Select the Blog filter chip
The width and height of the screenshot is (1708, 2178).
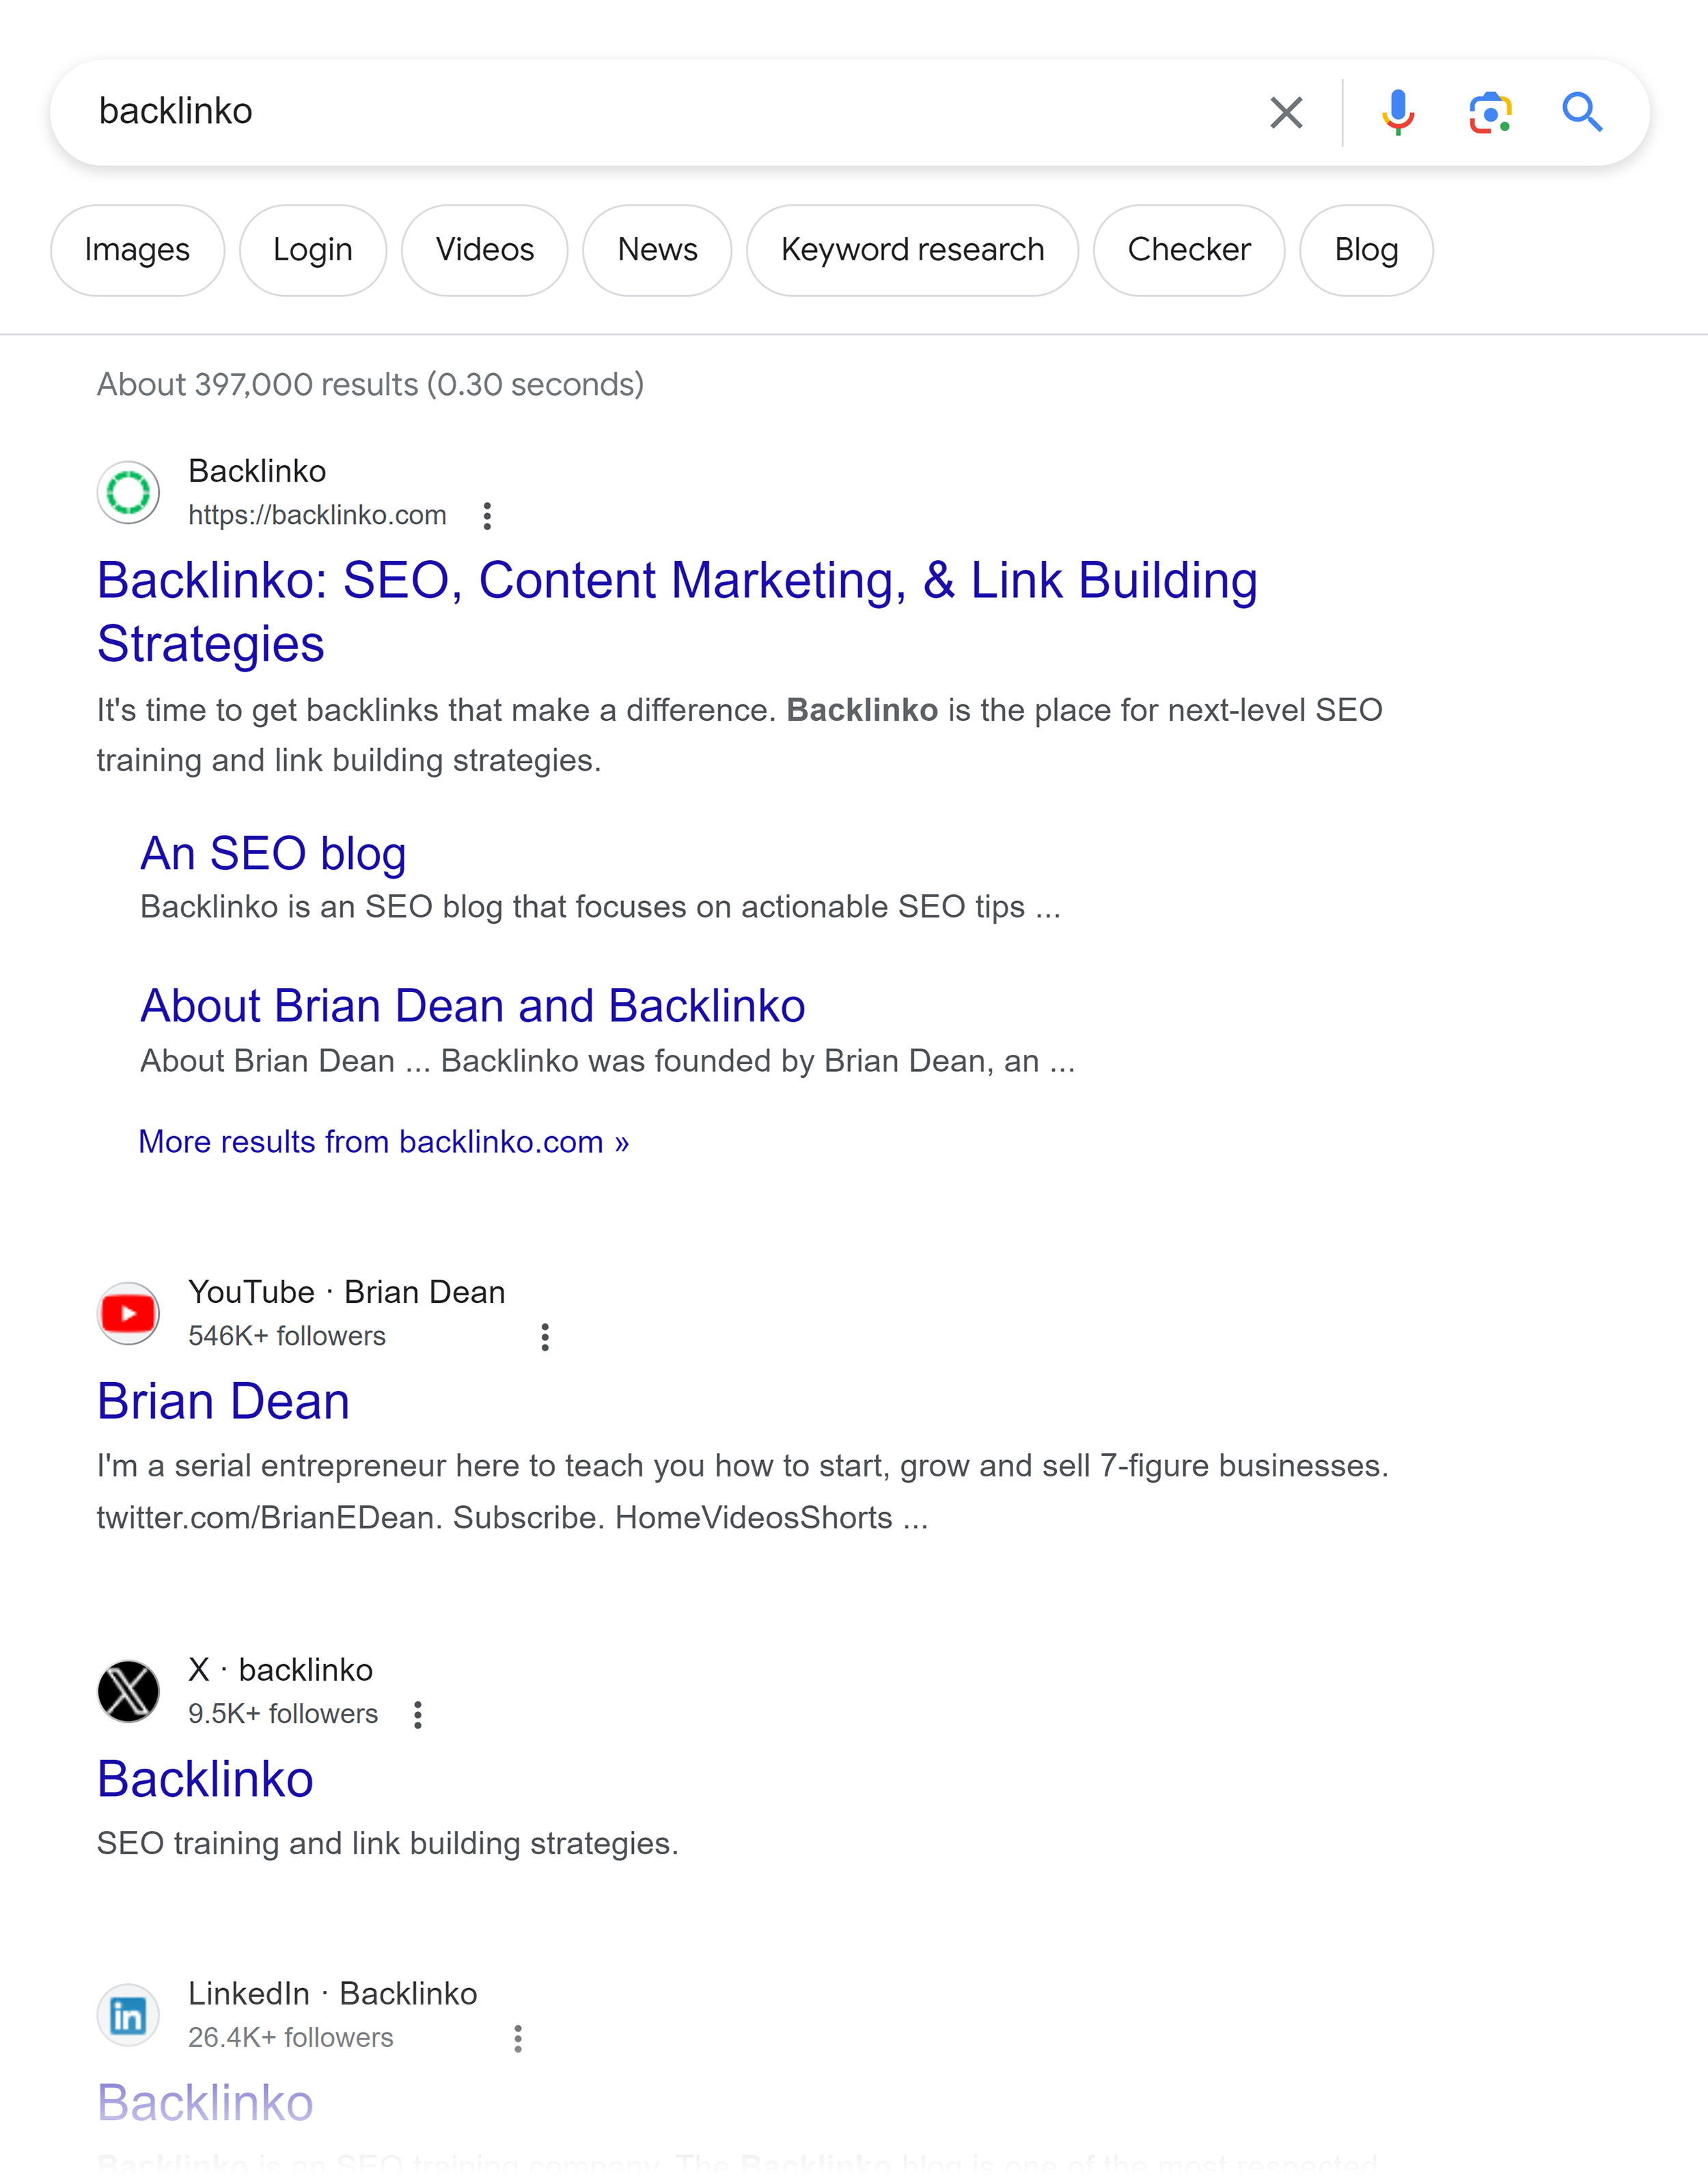click(x=1366, y=250)
